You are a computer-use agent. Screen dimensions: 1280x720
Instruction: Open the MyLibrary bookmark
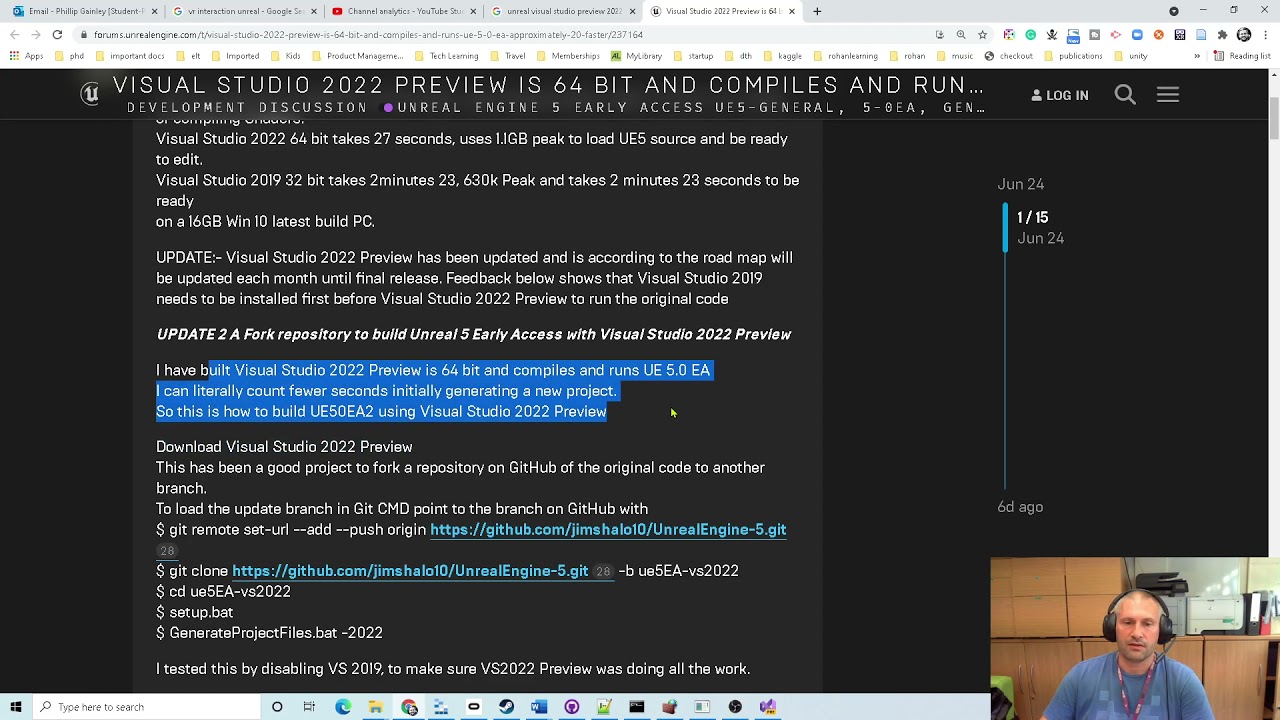click(636, 56)
